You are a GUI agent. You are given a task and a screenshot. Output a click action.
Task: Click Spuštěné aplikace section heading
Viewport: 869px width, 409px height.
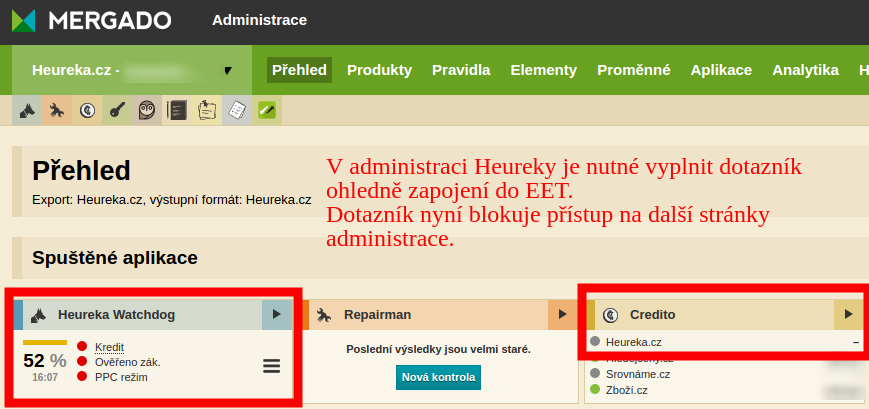(115, 258)
